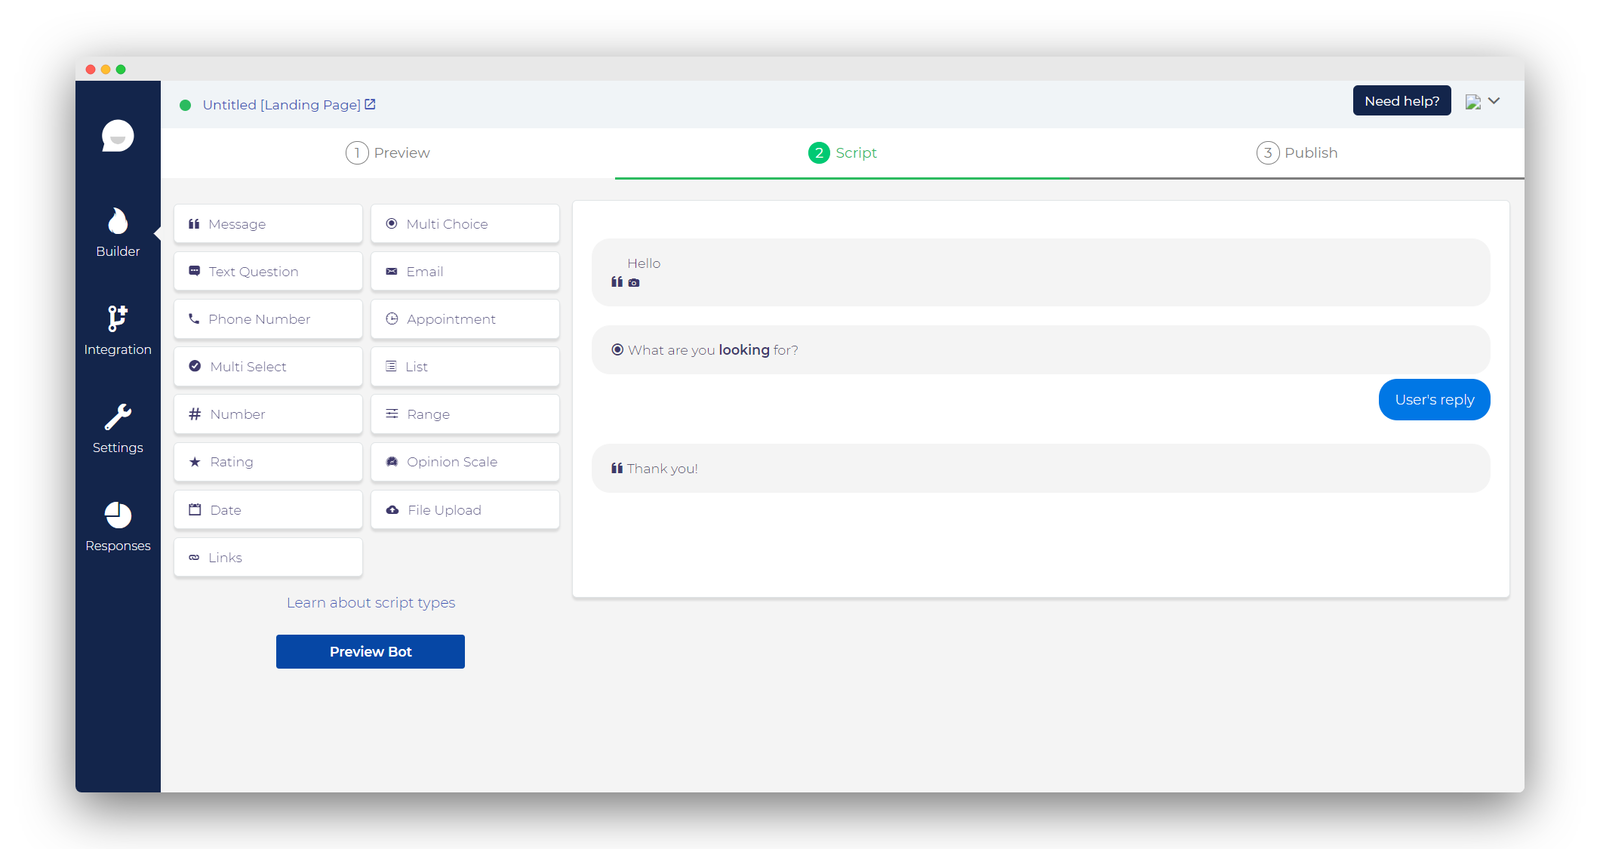
Task: Open the Builder section in the sidebar
Action: tap(118, 233)
